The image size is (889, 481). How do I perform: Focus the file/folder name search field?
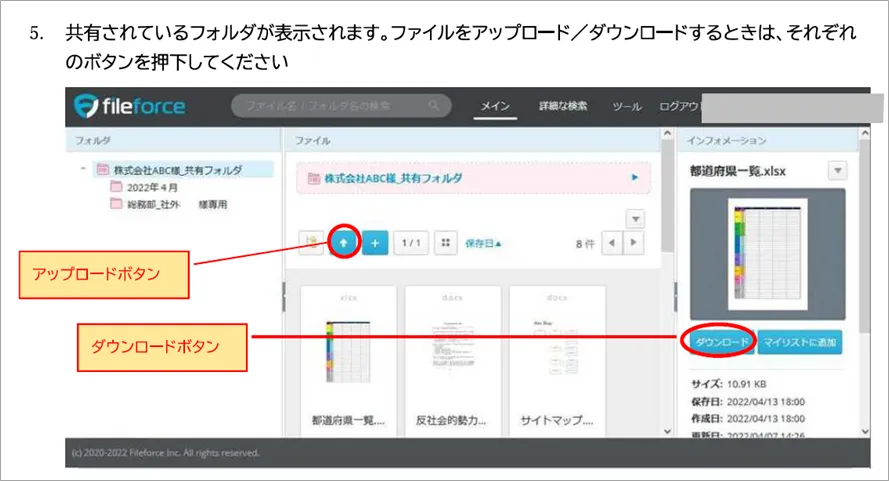(x=341, y=106)
